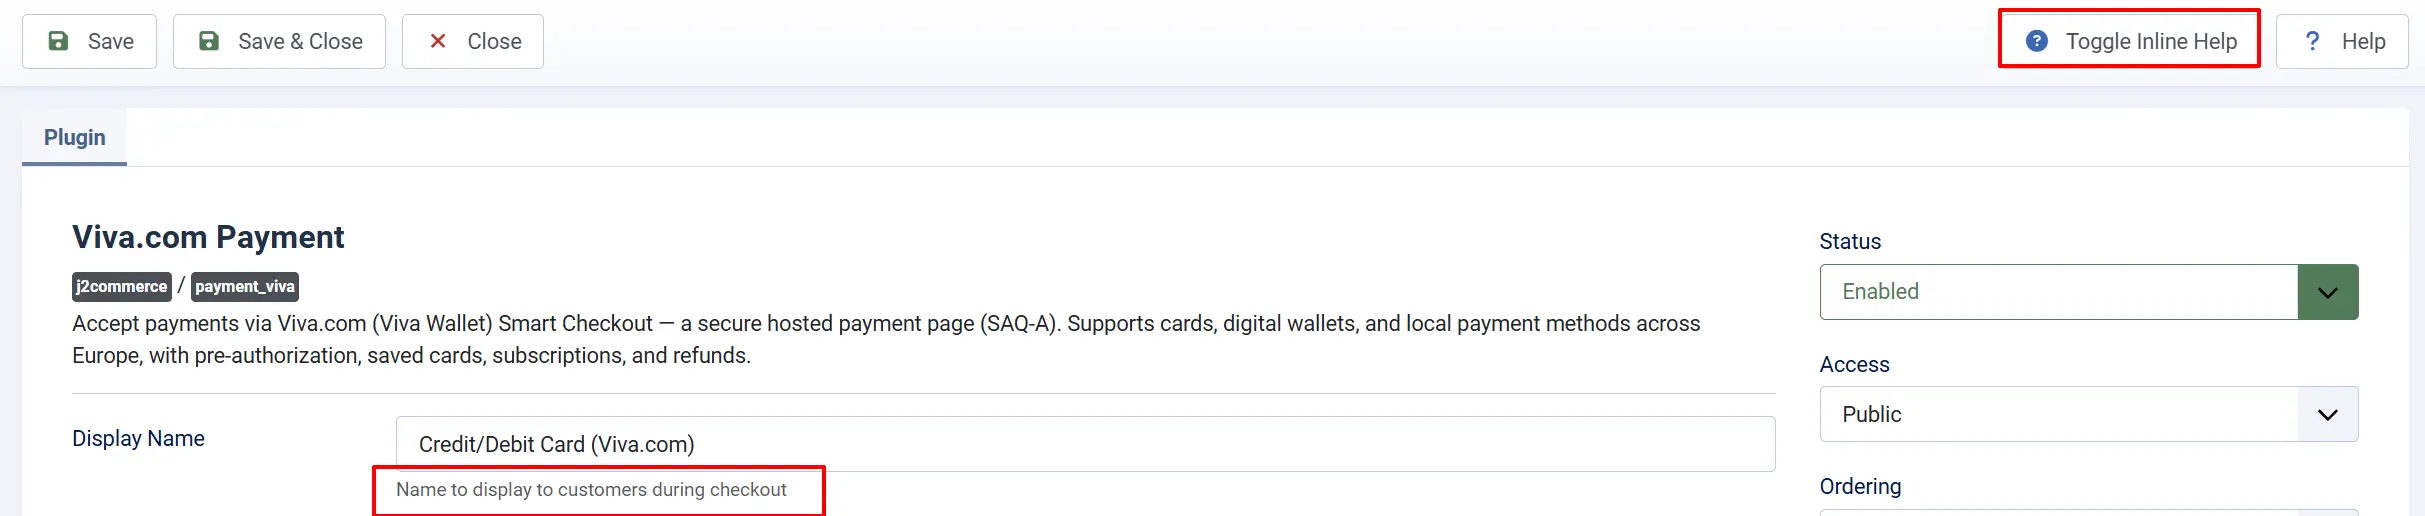Open the Help button
Image resolution: width=2425 pixels, height=516 pixels.
click(x=2342, y=41)
